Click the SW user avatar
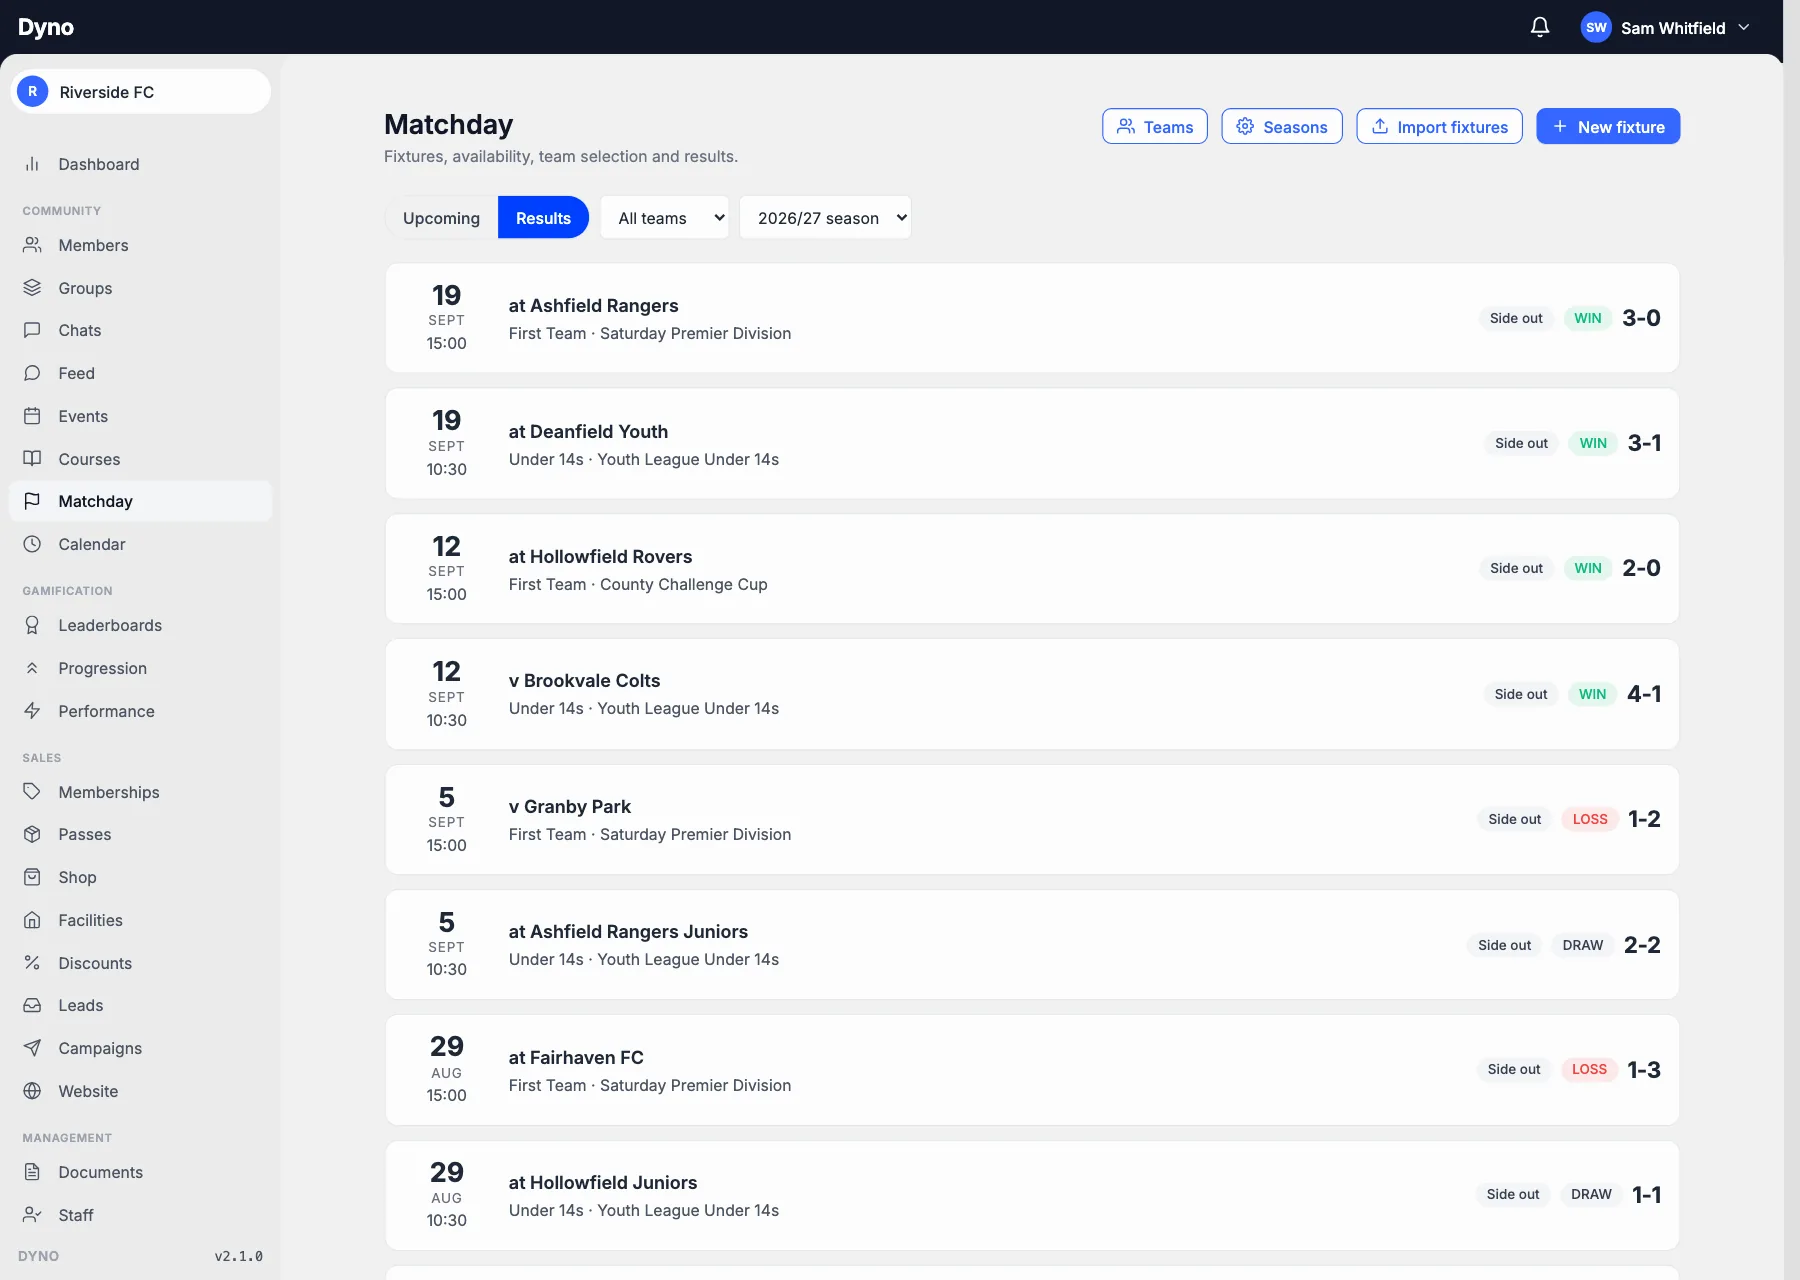Viewport: 1800px width, 1280px height. (1596, 27)
